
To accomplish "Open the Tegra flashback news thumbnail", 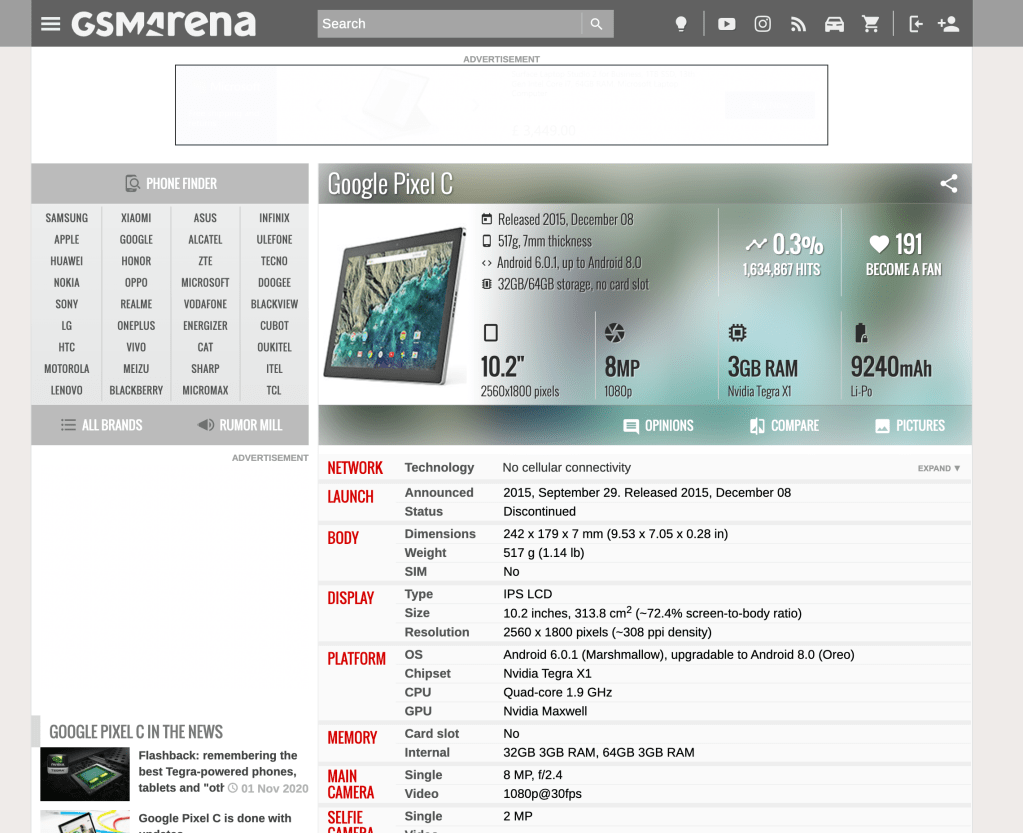I will pyautogui.click(x=85, y=774).
